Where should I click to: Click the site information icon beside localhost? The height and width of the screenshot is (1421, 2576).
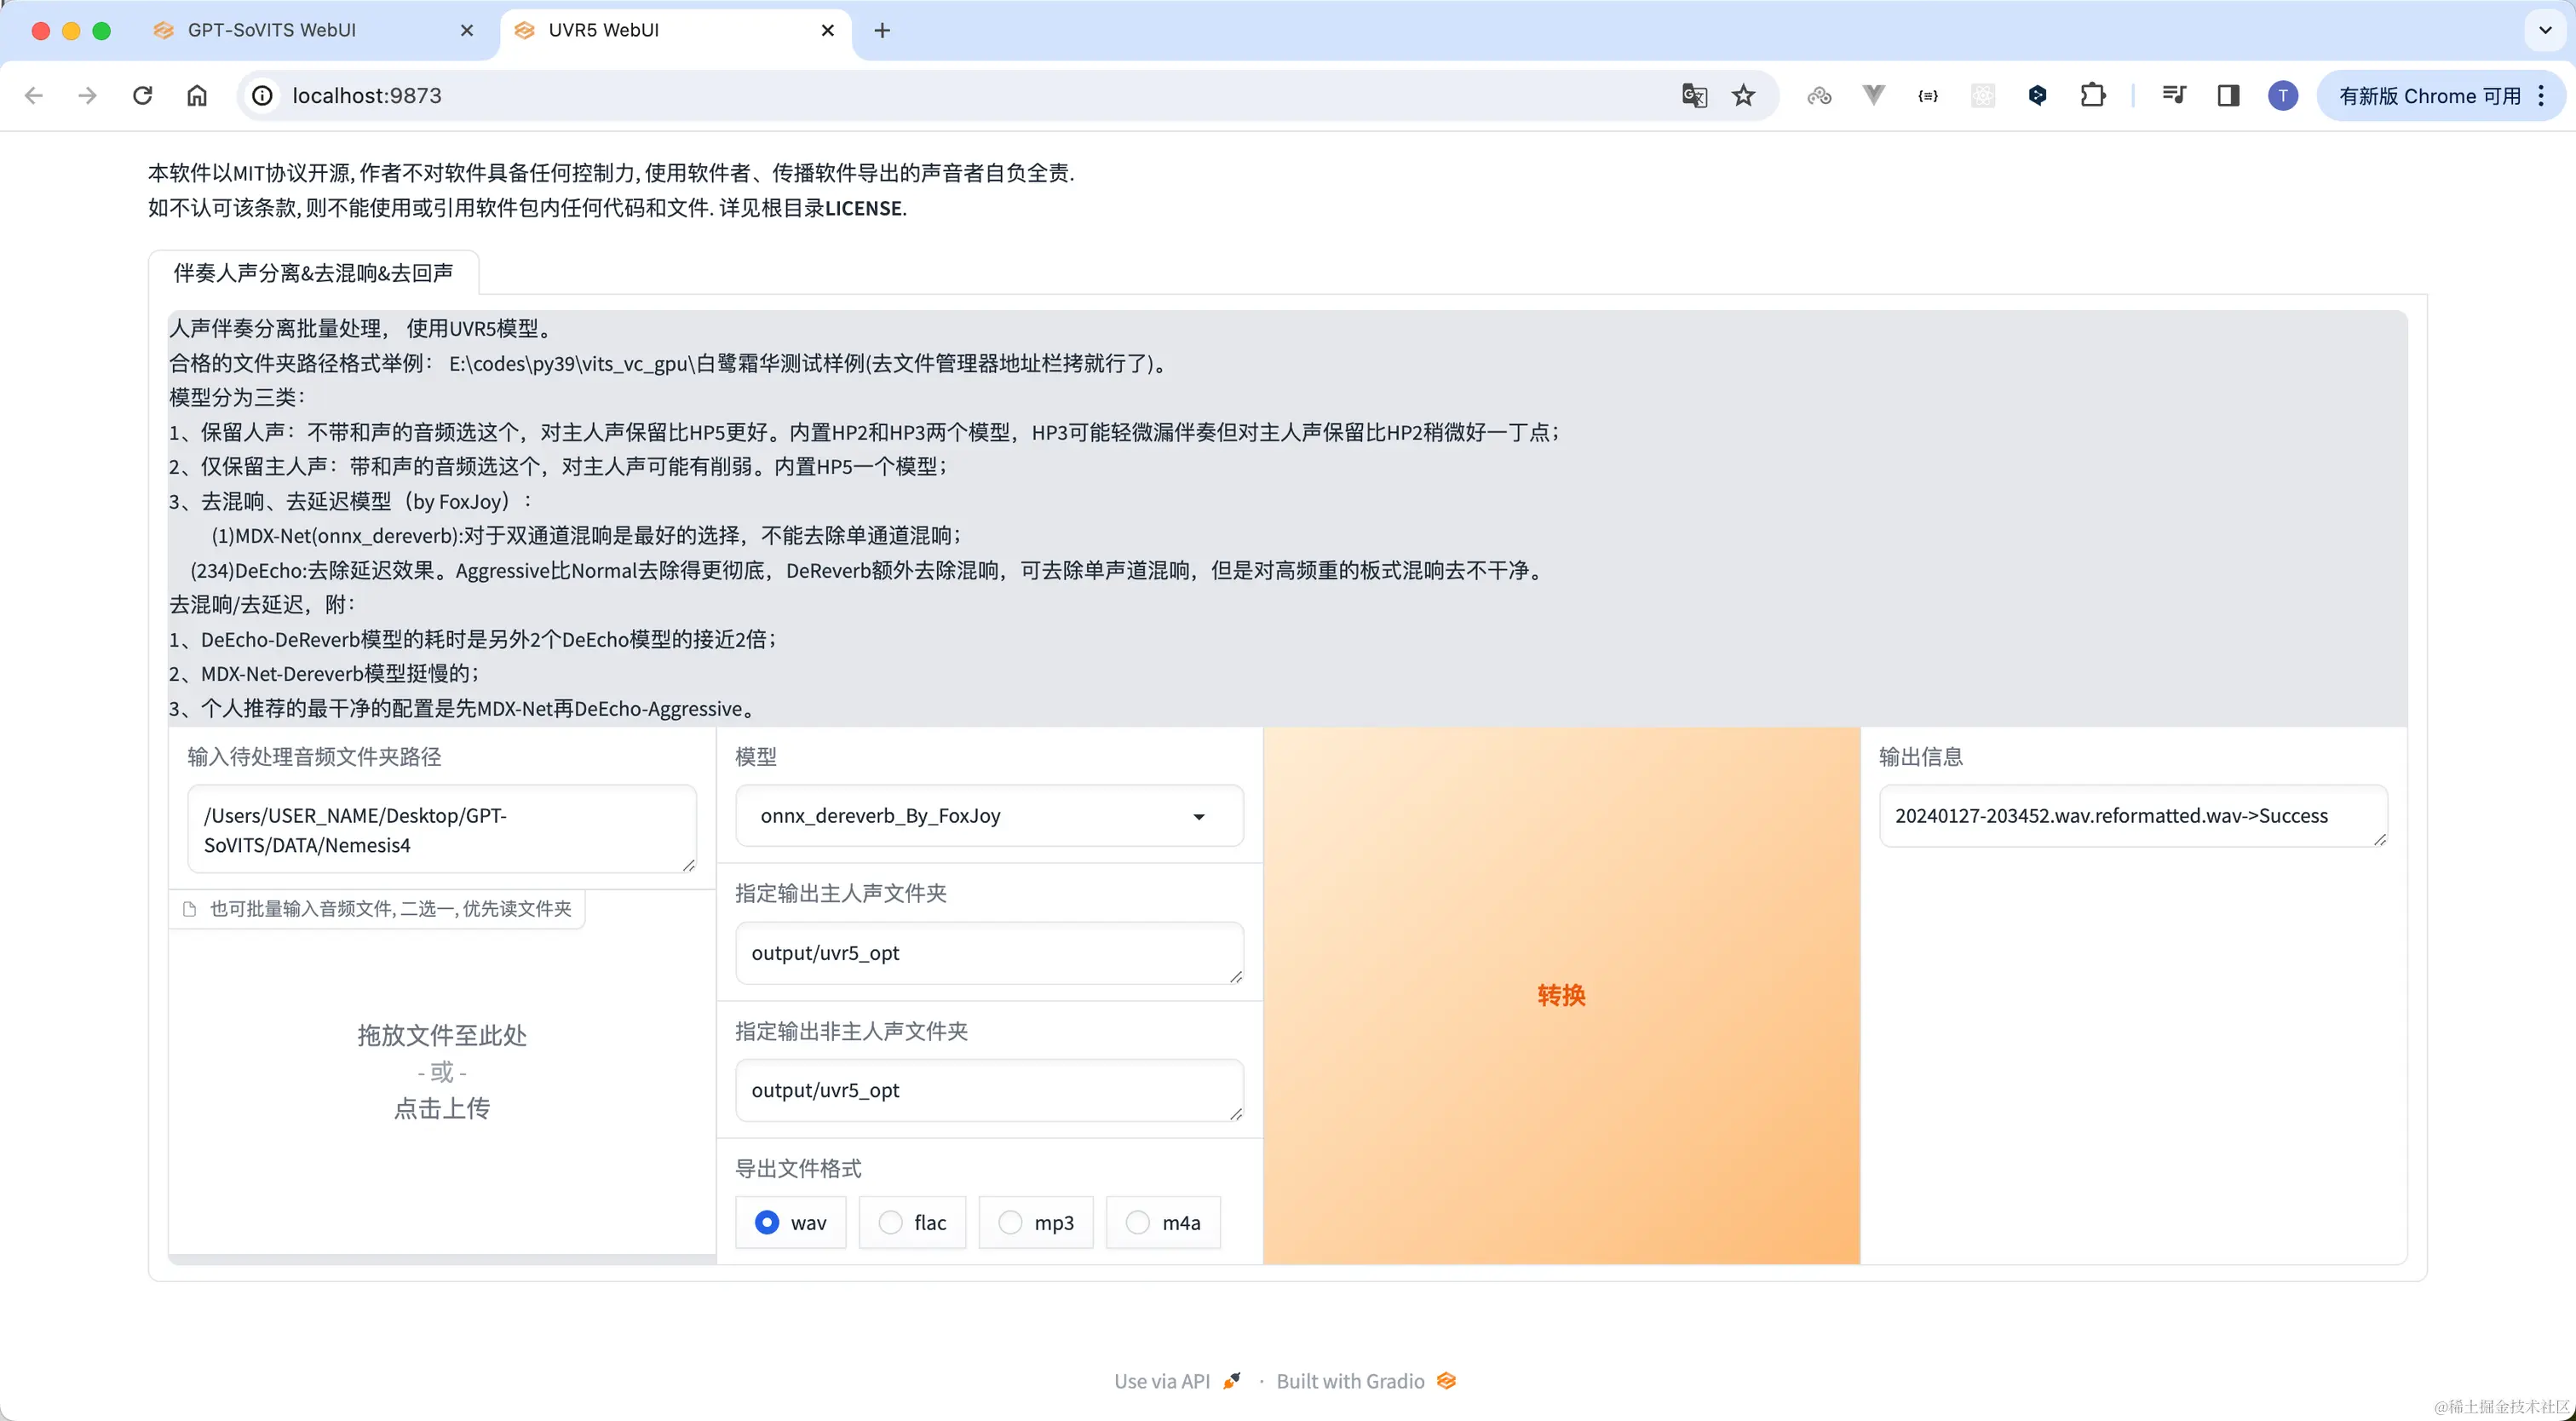pyautogui.click(x=262, y=96)
